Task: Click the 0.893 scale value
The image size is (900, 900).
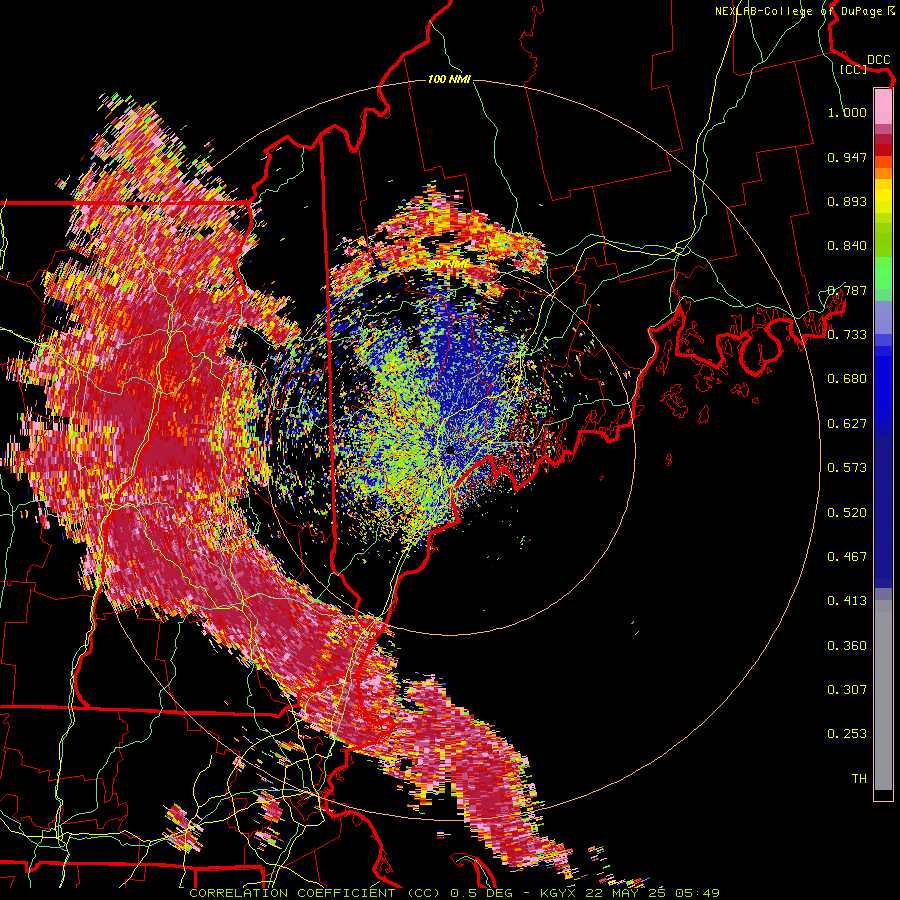Action: click(x=847, y=201)
